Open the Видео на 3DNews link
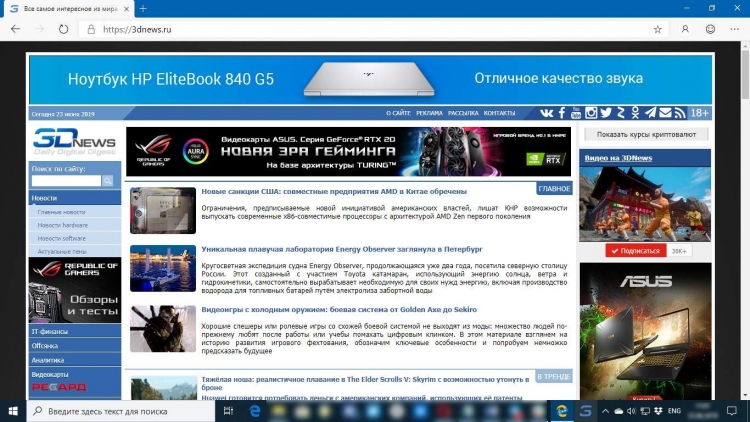The image size is (750, 422). point(618,158)
